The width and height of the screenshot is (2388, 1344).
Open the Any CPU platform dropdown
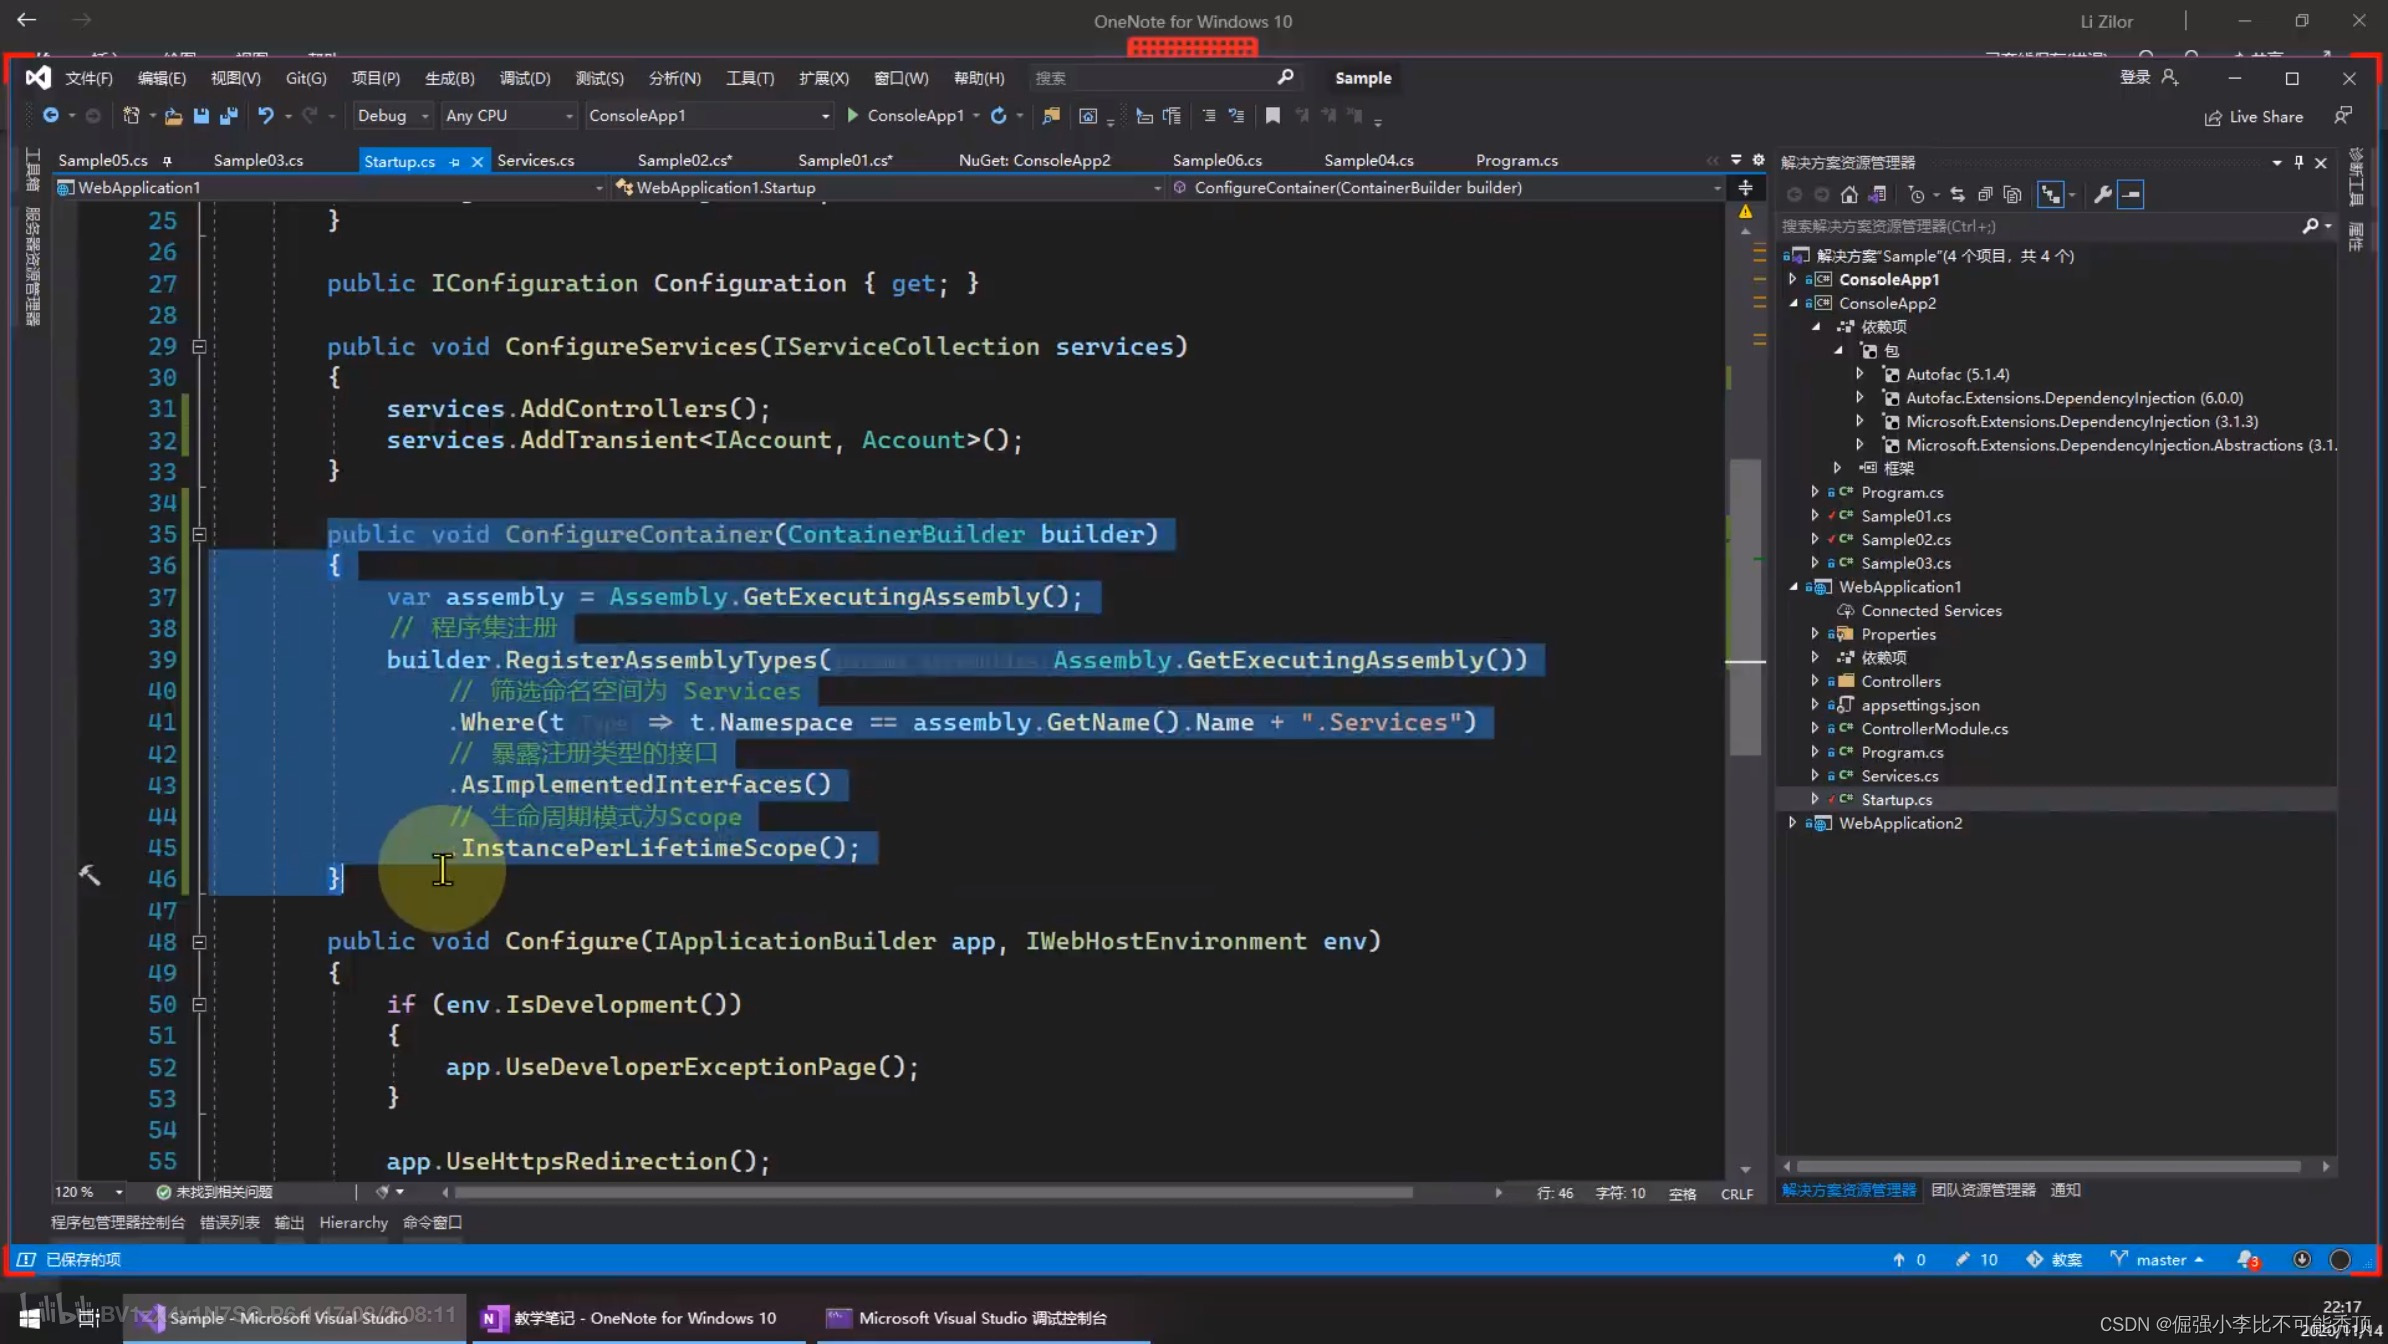[x=509, y=116]
